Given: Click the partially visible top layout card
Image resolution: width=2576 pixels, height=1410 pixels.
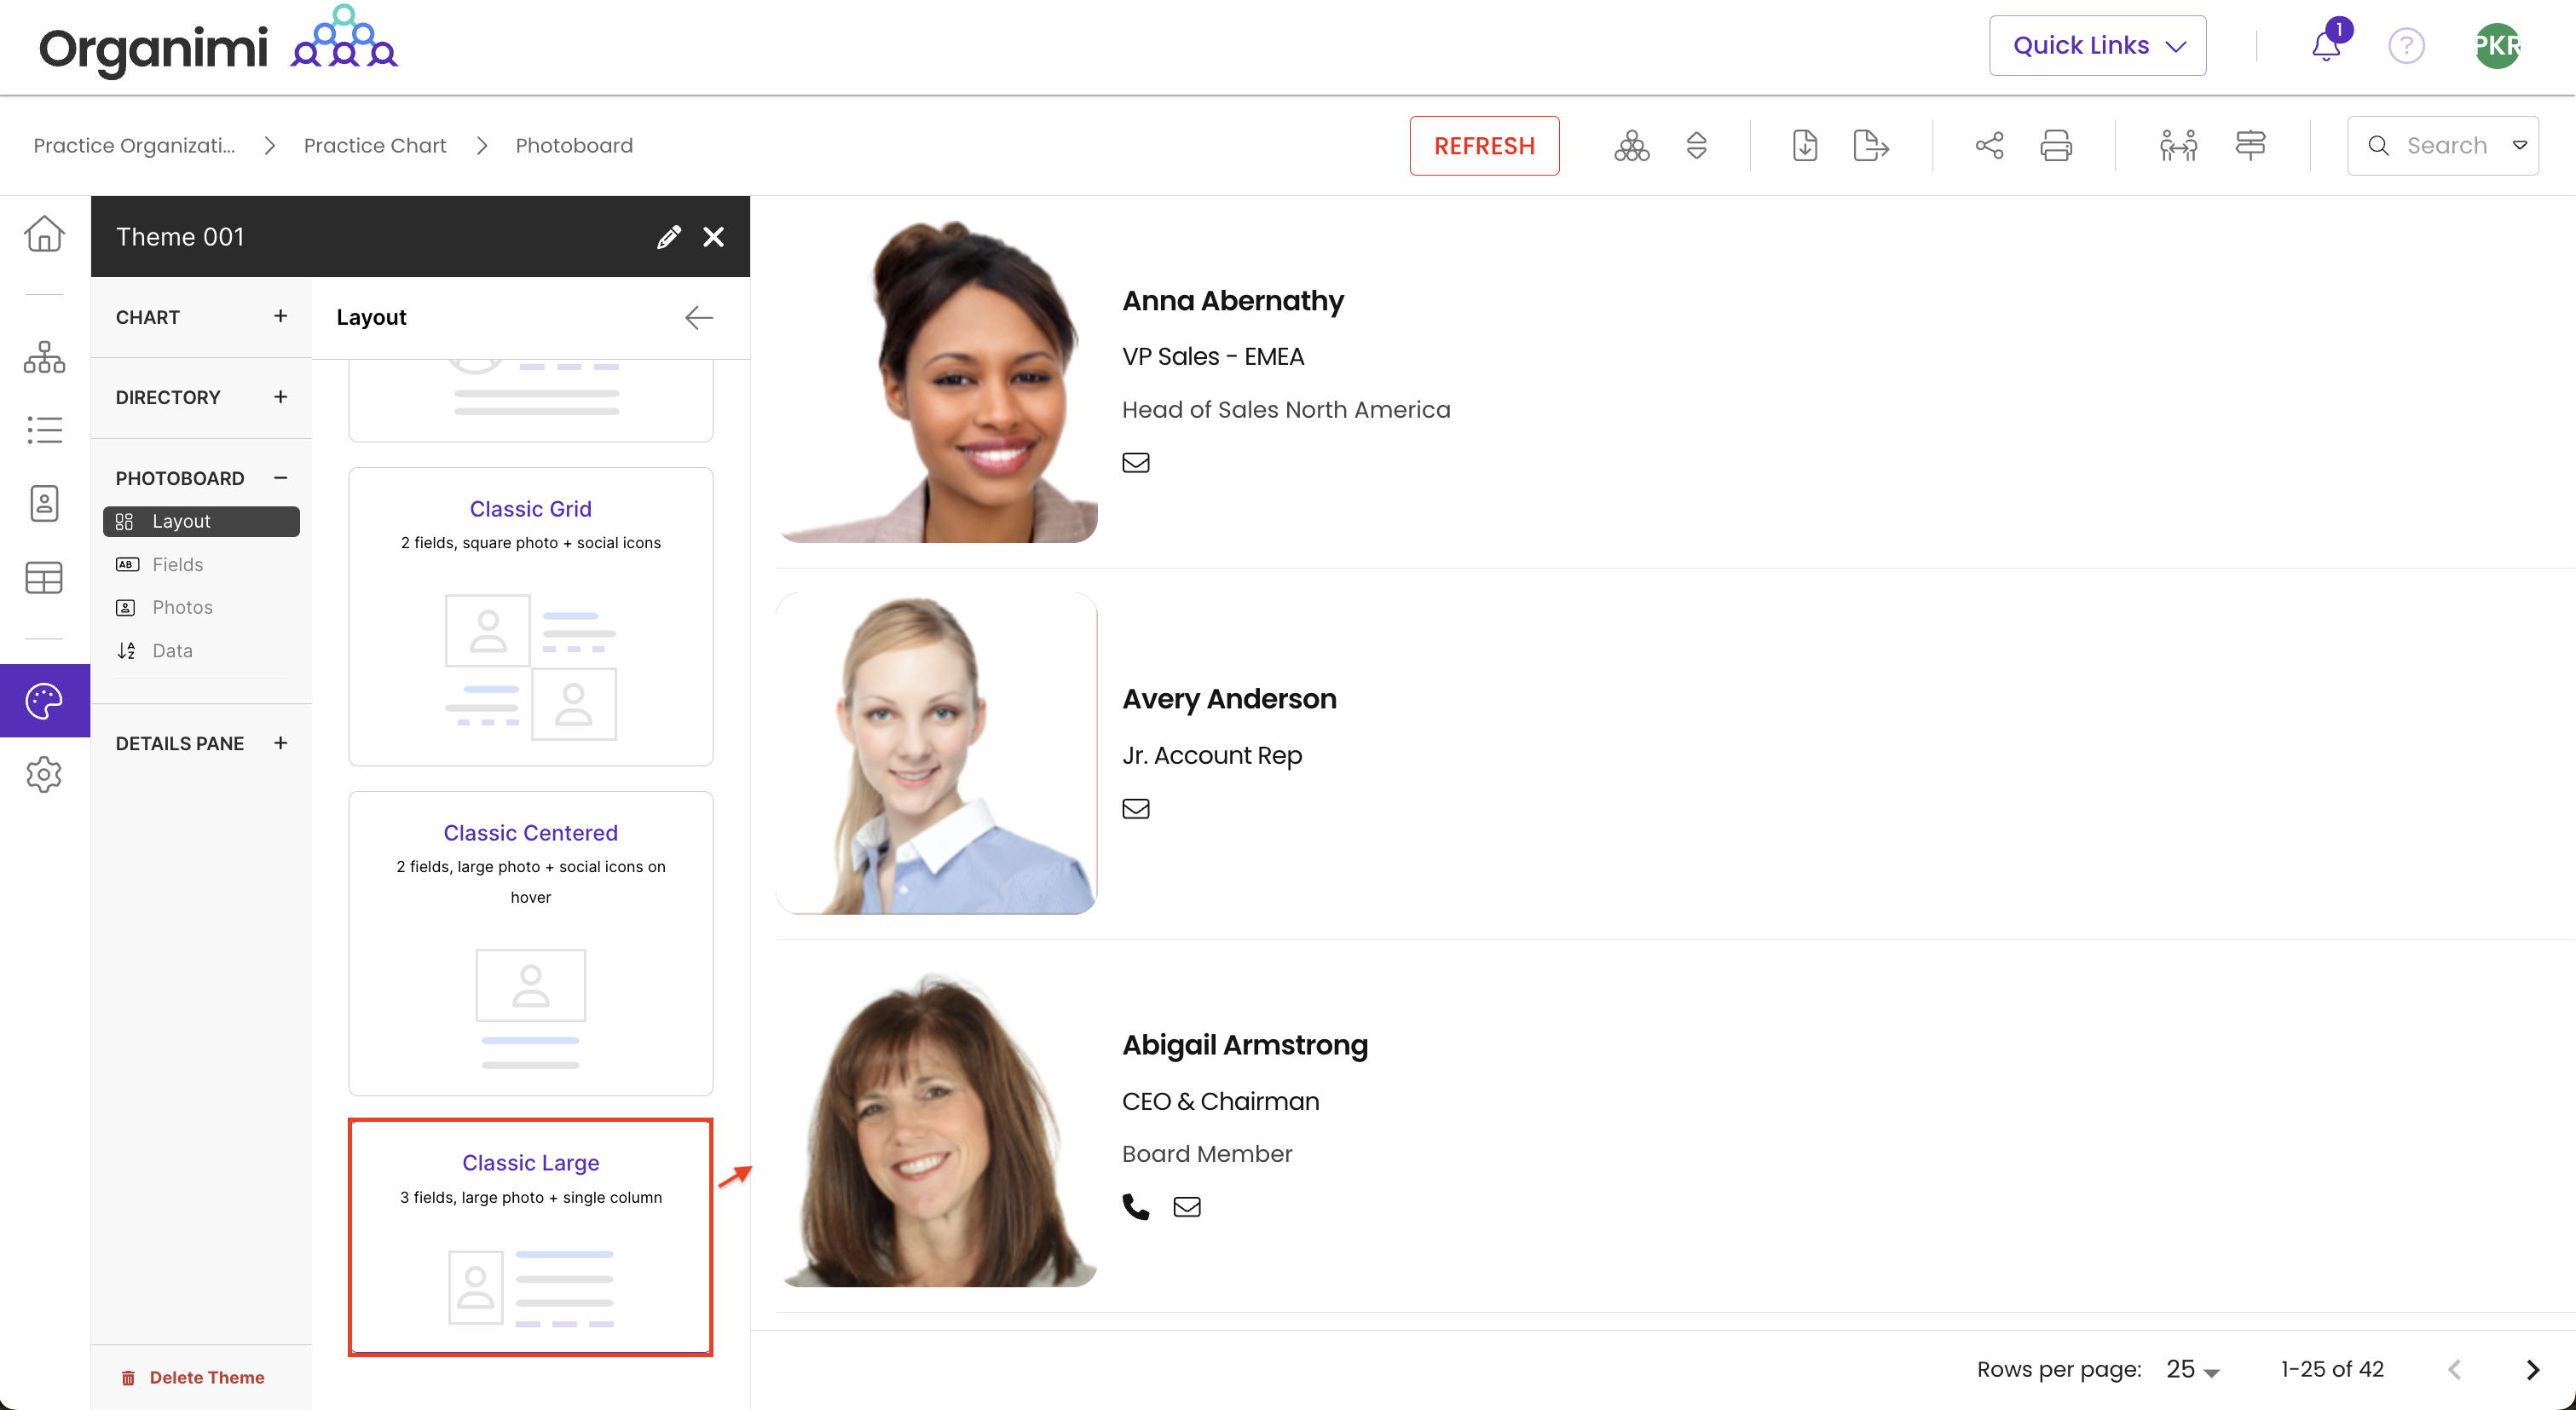Looking at the screenshot, I should (x=530, y=401).
